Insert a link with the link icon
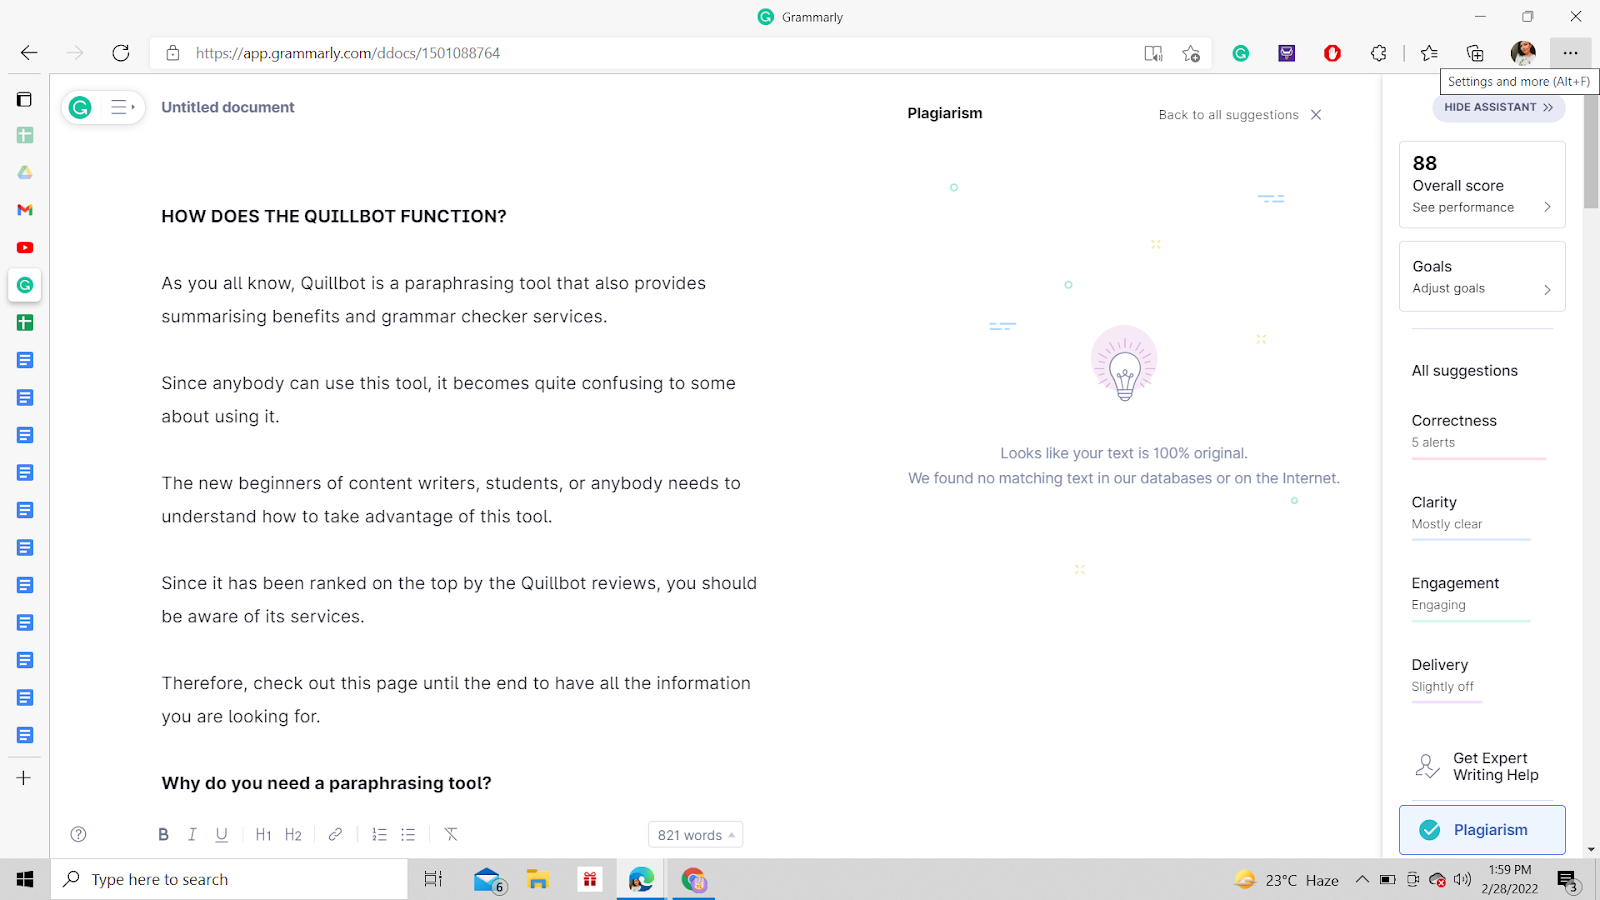The height and width of the screenshot is (900, 1600). tap(335, 835)
